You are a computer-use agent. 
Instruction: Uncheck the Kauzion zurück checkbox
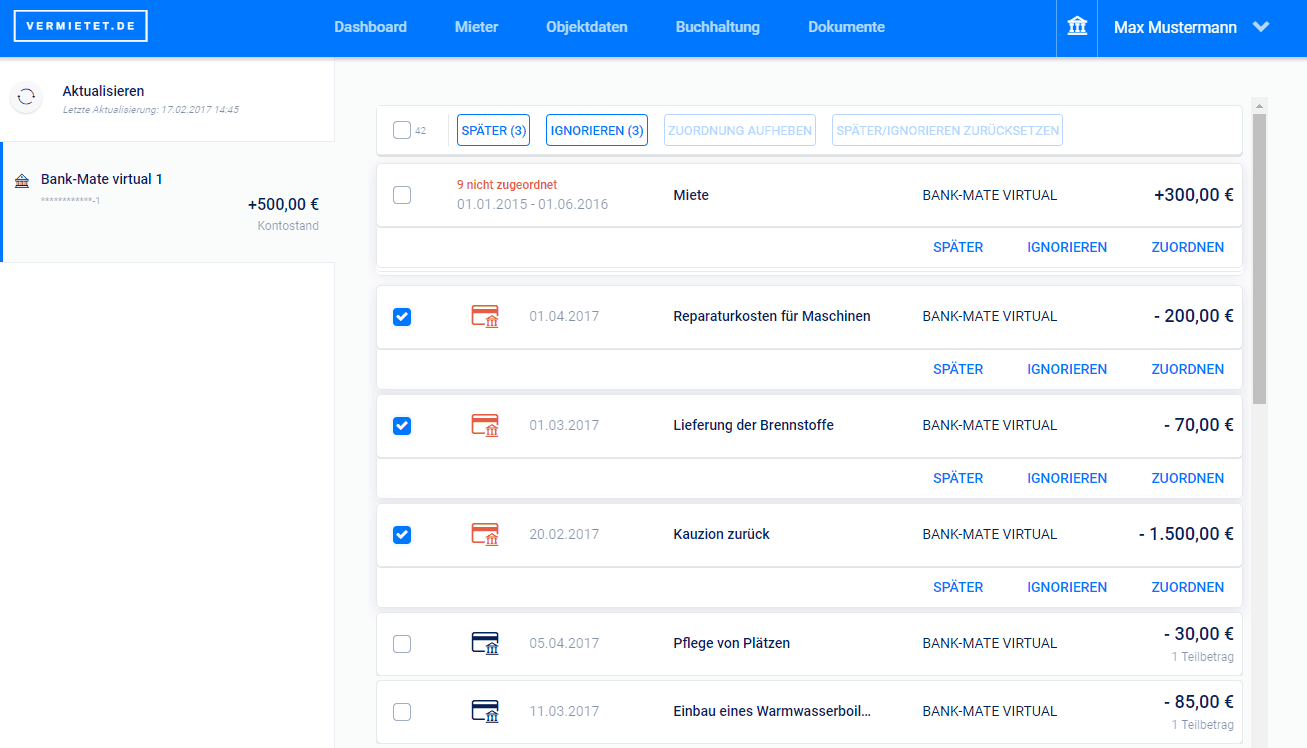pos(402,535)
